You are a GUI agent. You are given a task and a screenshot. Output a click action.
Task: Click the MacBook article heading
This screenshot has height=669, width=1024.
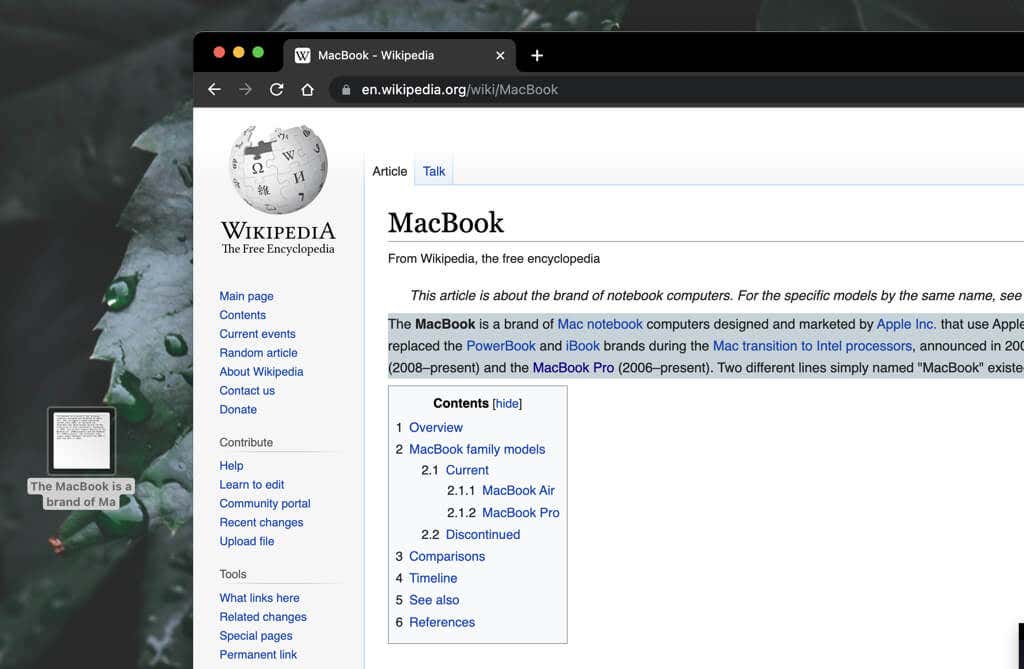pyautogui.click(x=446, y=223)
